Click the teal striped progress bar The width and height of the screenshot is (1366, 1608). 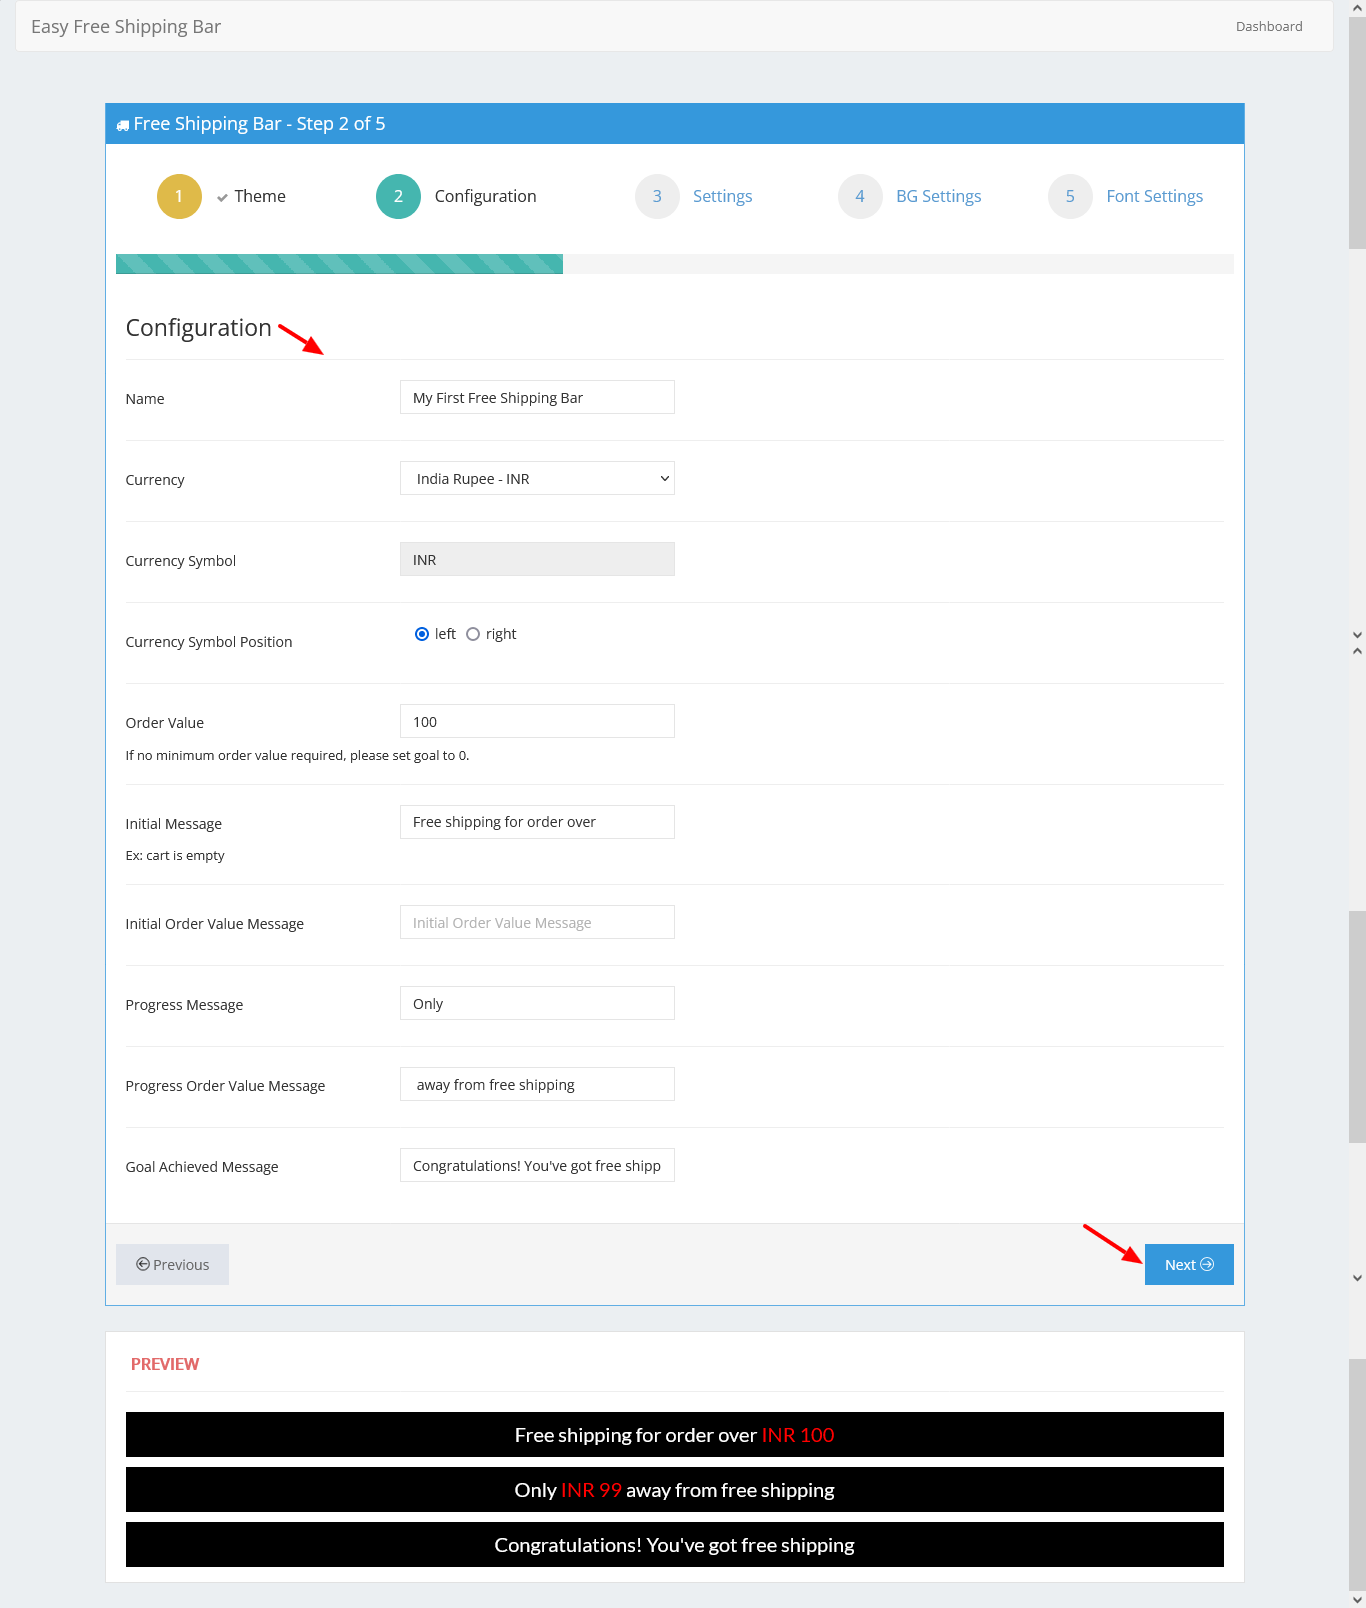(339, 264)
